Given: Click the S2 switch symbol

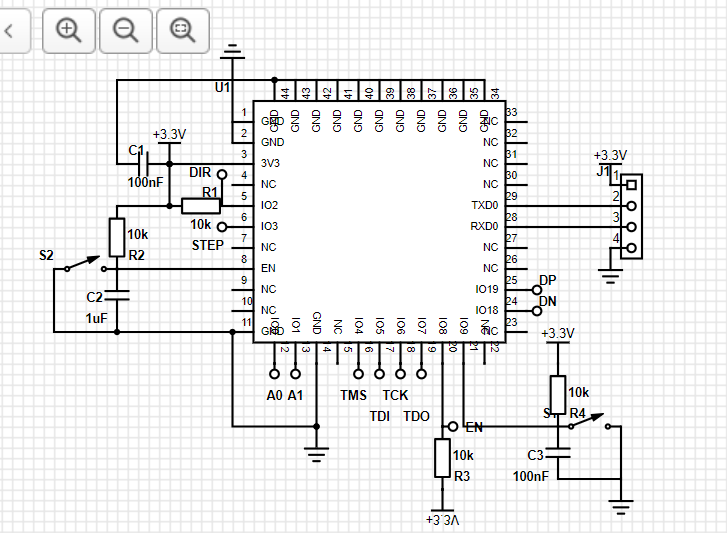Looking at the screenshot, I should pyautogui.click(x=85, y=264).
